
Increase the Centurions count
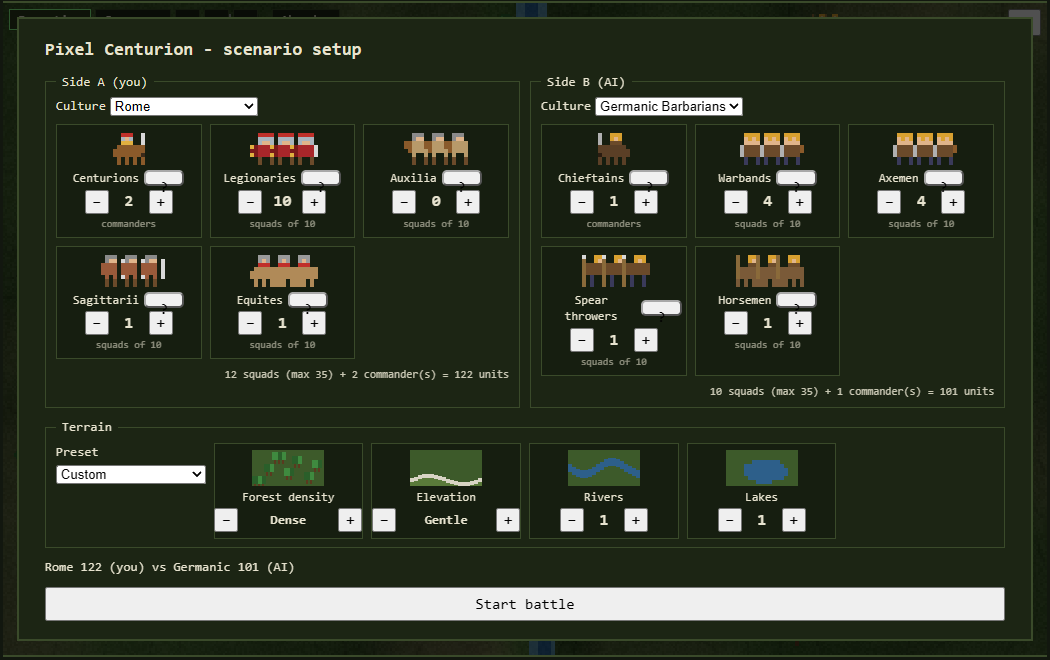tap(161, 202)
